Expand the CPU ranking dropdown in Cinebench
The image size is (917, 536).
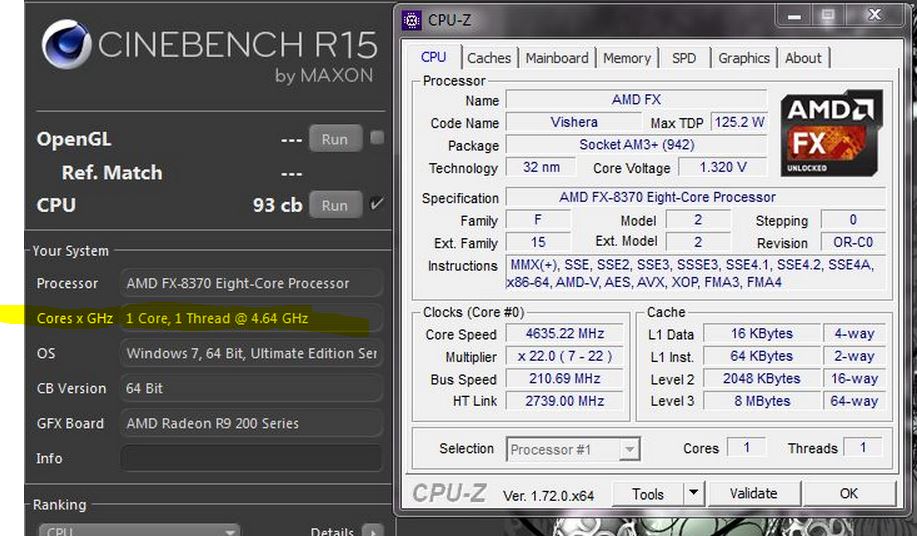tap(139, 531)
